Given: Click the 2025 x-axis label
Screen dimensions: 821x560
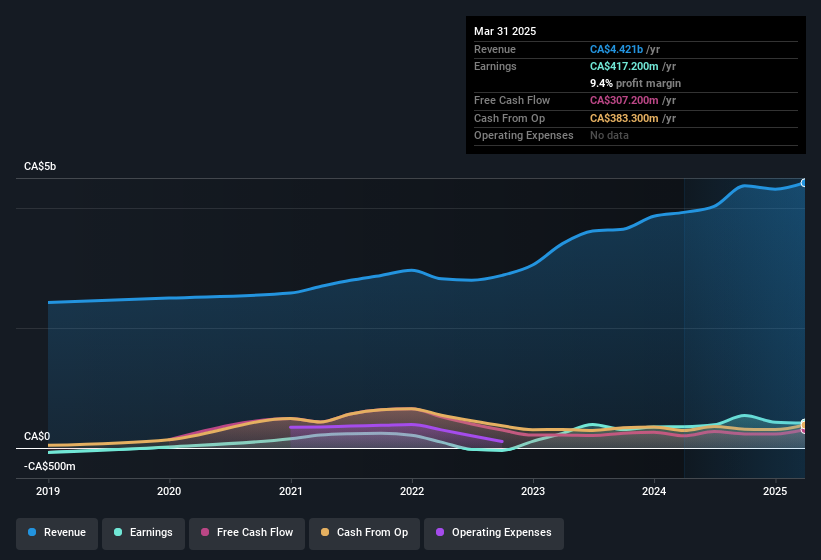Looking at the screenshot, I should pos(775,491).
